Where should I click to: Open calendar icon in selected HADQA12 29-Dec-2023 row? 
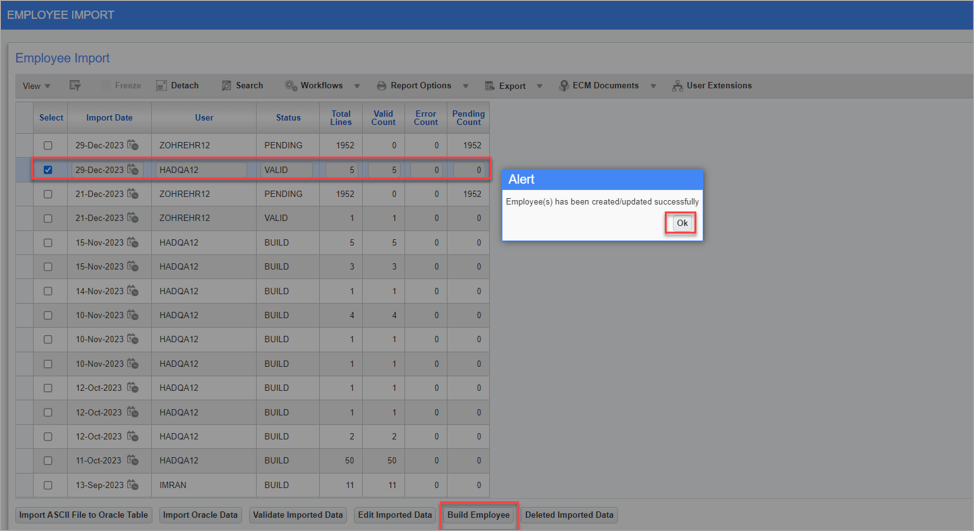[x=133, y=169]
